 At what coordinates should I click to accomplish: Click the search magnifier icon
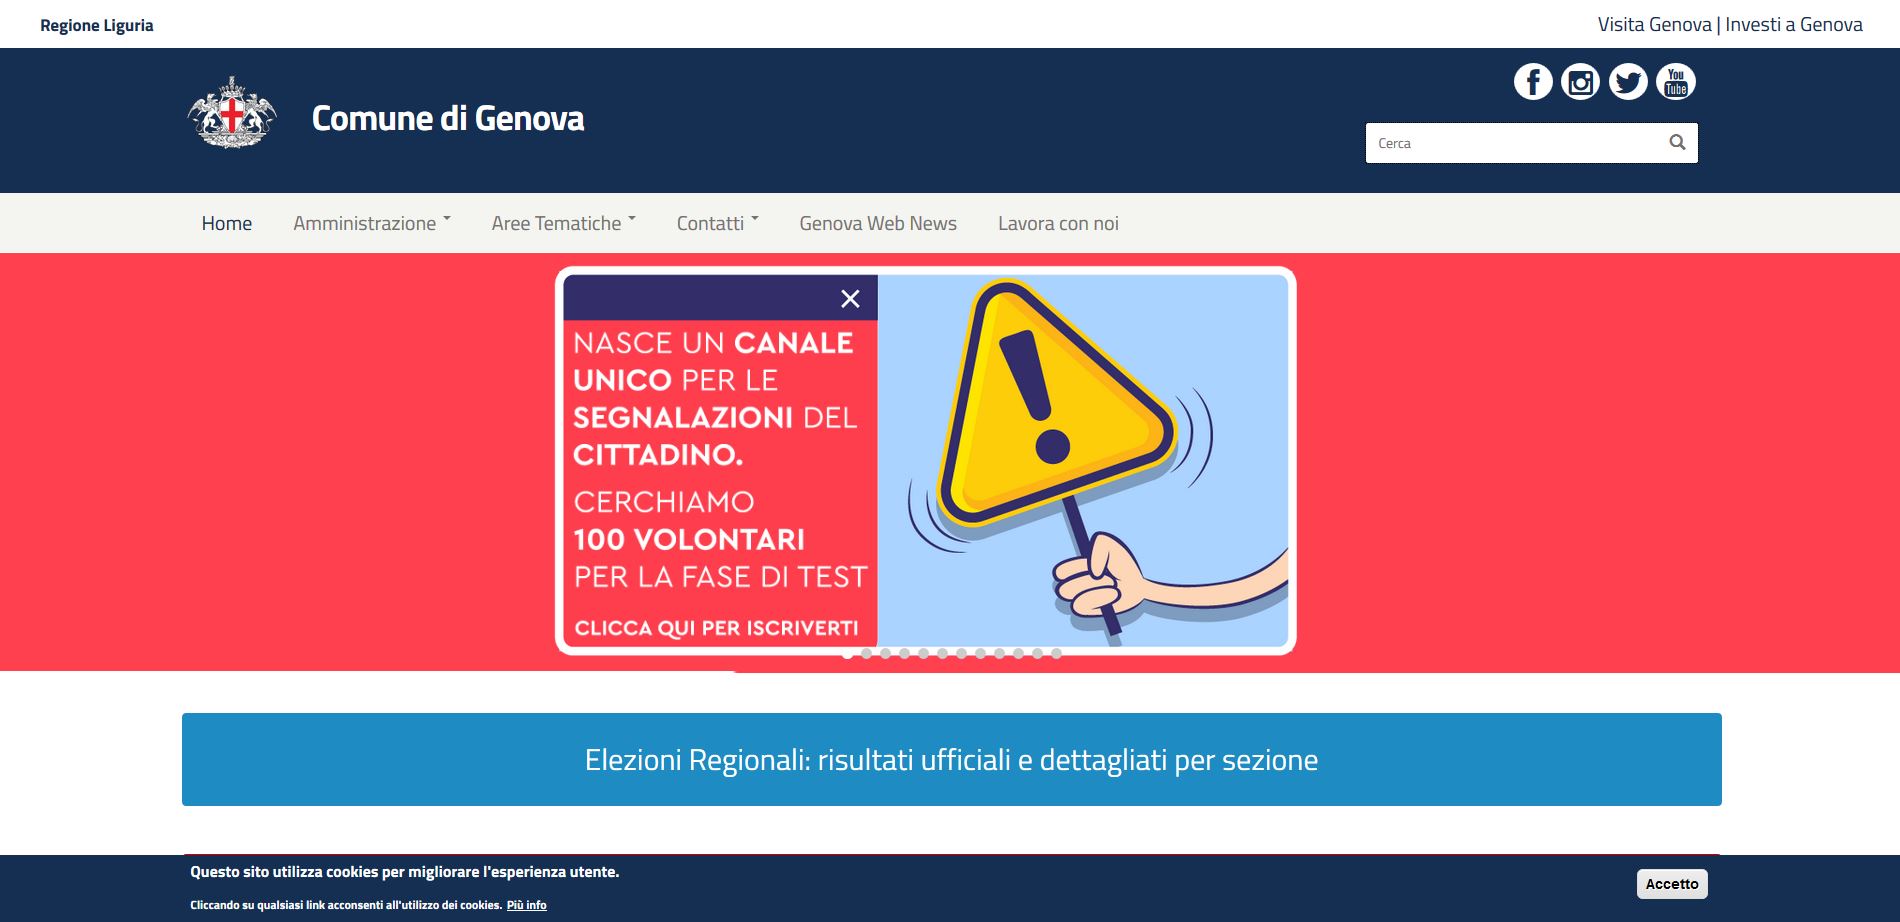(1677, 143)
